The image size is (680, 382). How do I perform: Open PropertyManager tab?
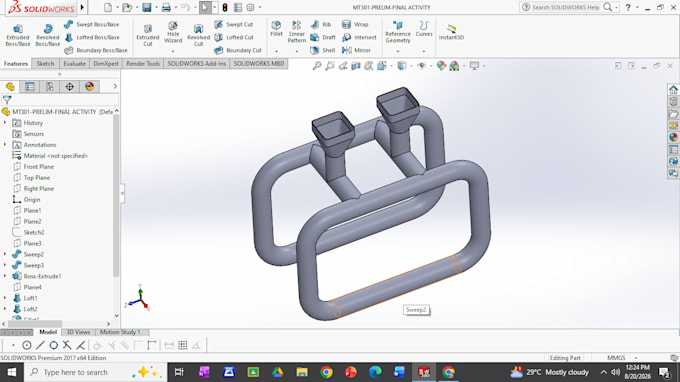point(30,87)
